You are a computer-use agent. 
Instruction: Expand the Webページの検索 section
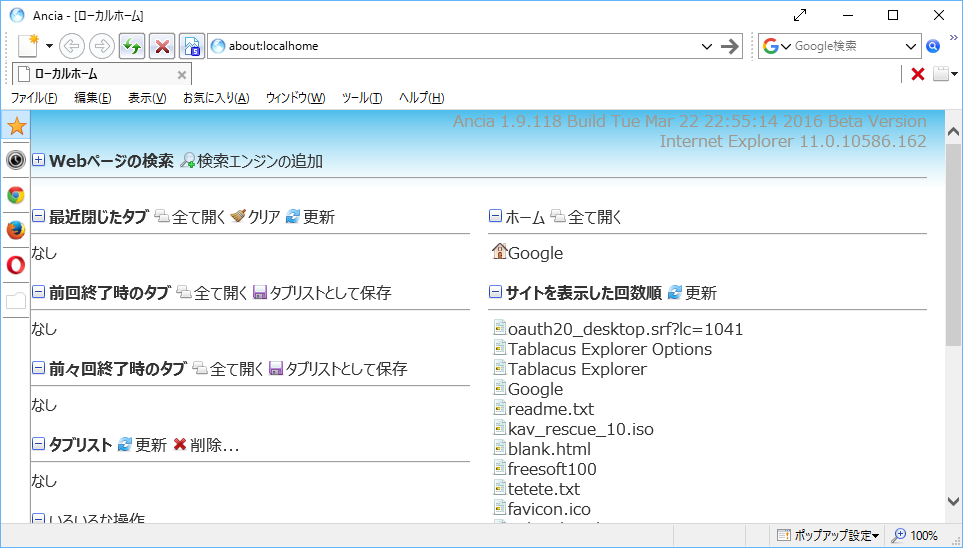[x=38, y=160]
